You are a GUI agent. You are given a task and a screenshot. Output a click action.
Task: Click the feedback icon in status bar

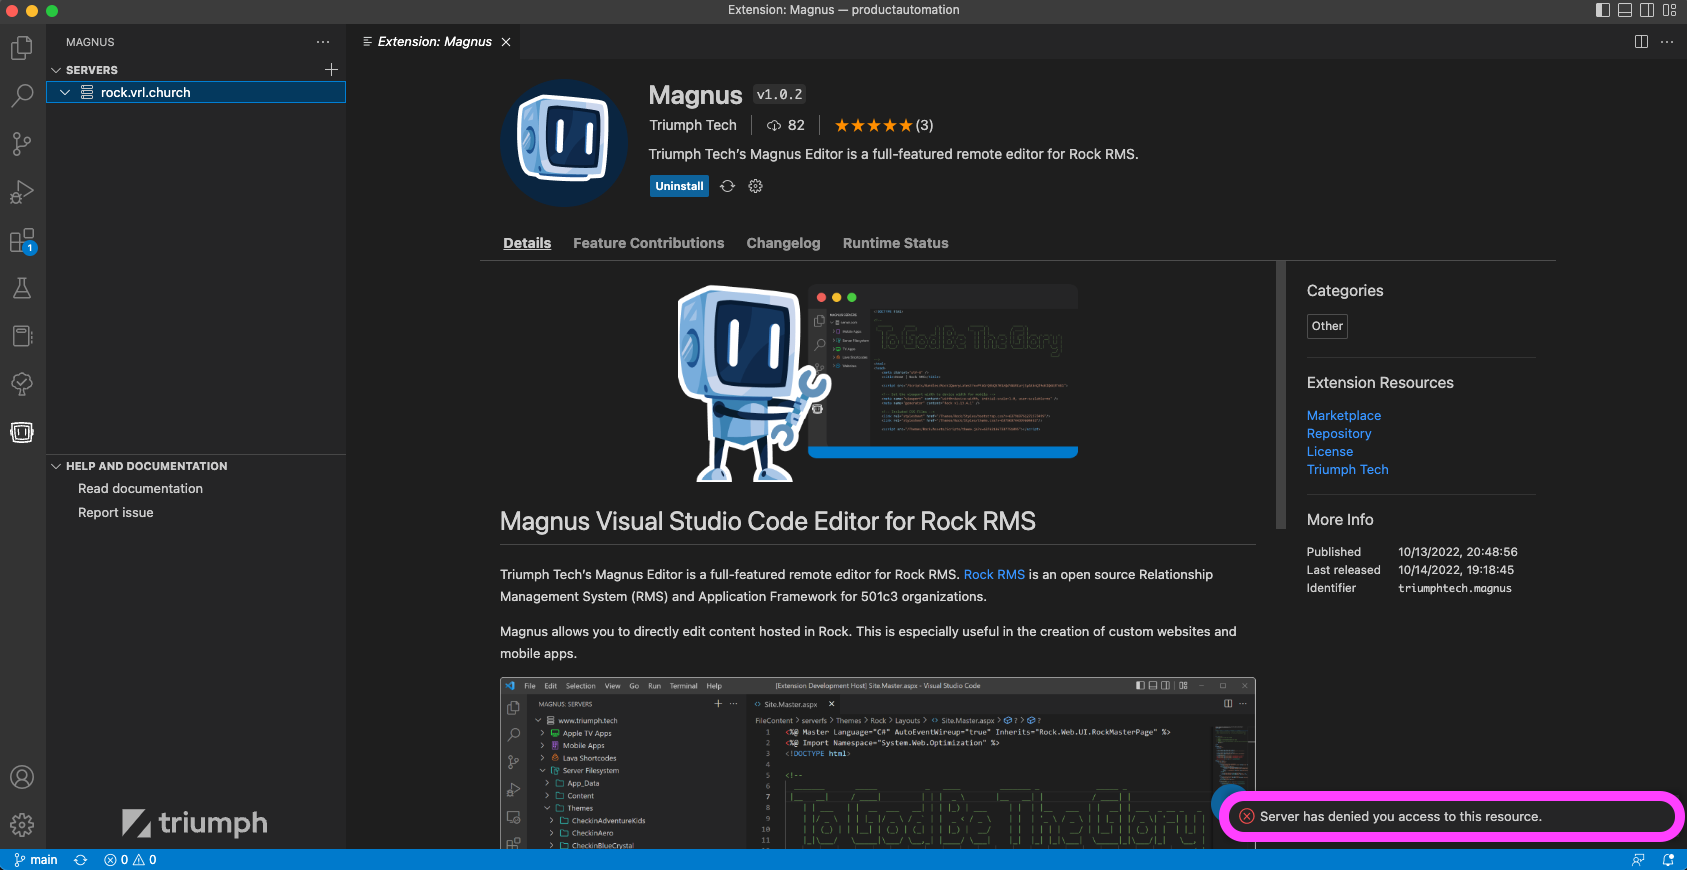coord(1638,860)
